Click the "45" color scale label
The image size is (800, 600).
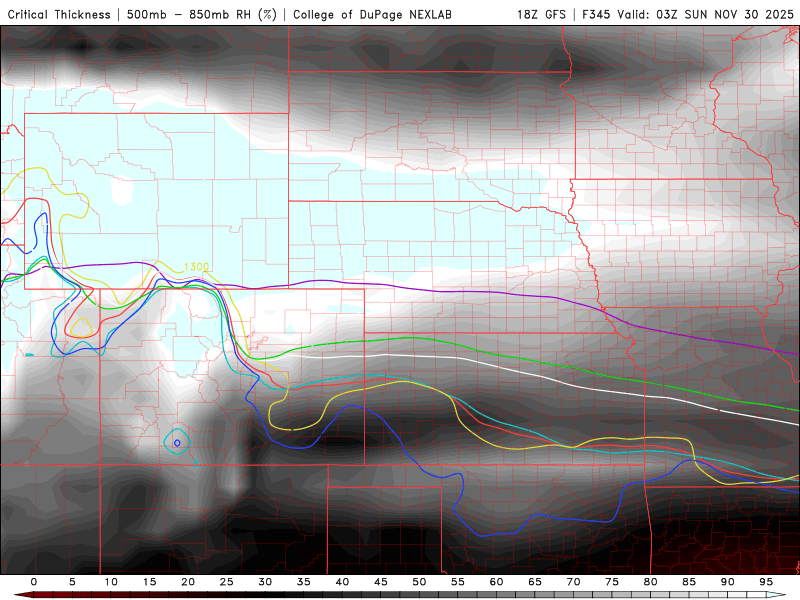click(x=381, y=582)
